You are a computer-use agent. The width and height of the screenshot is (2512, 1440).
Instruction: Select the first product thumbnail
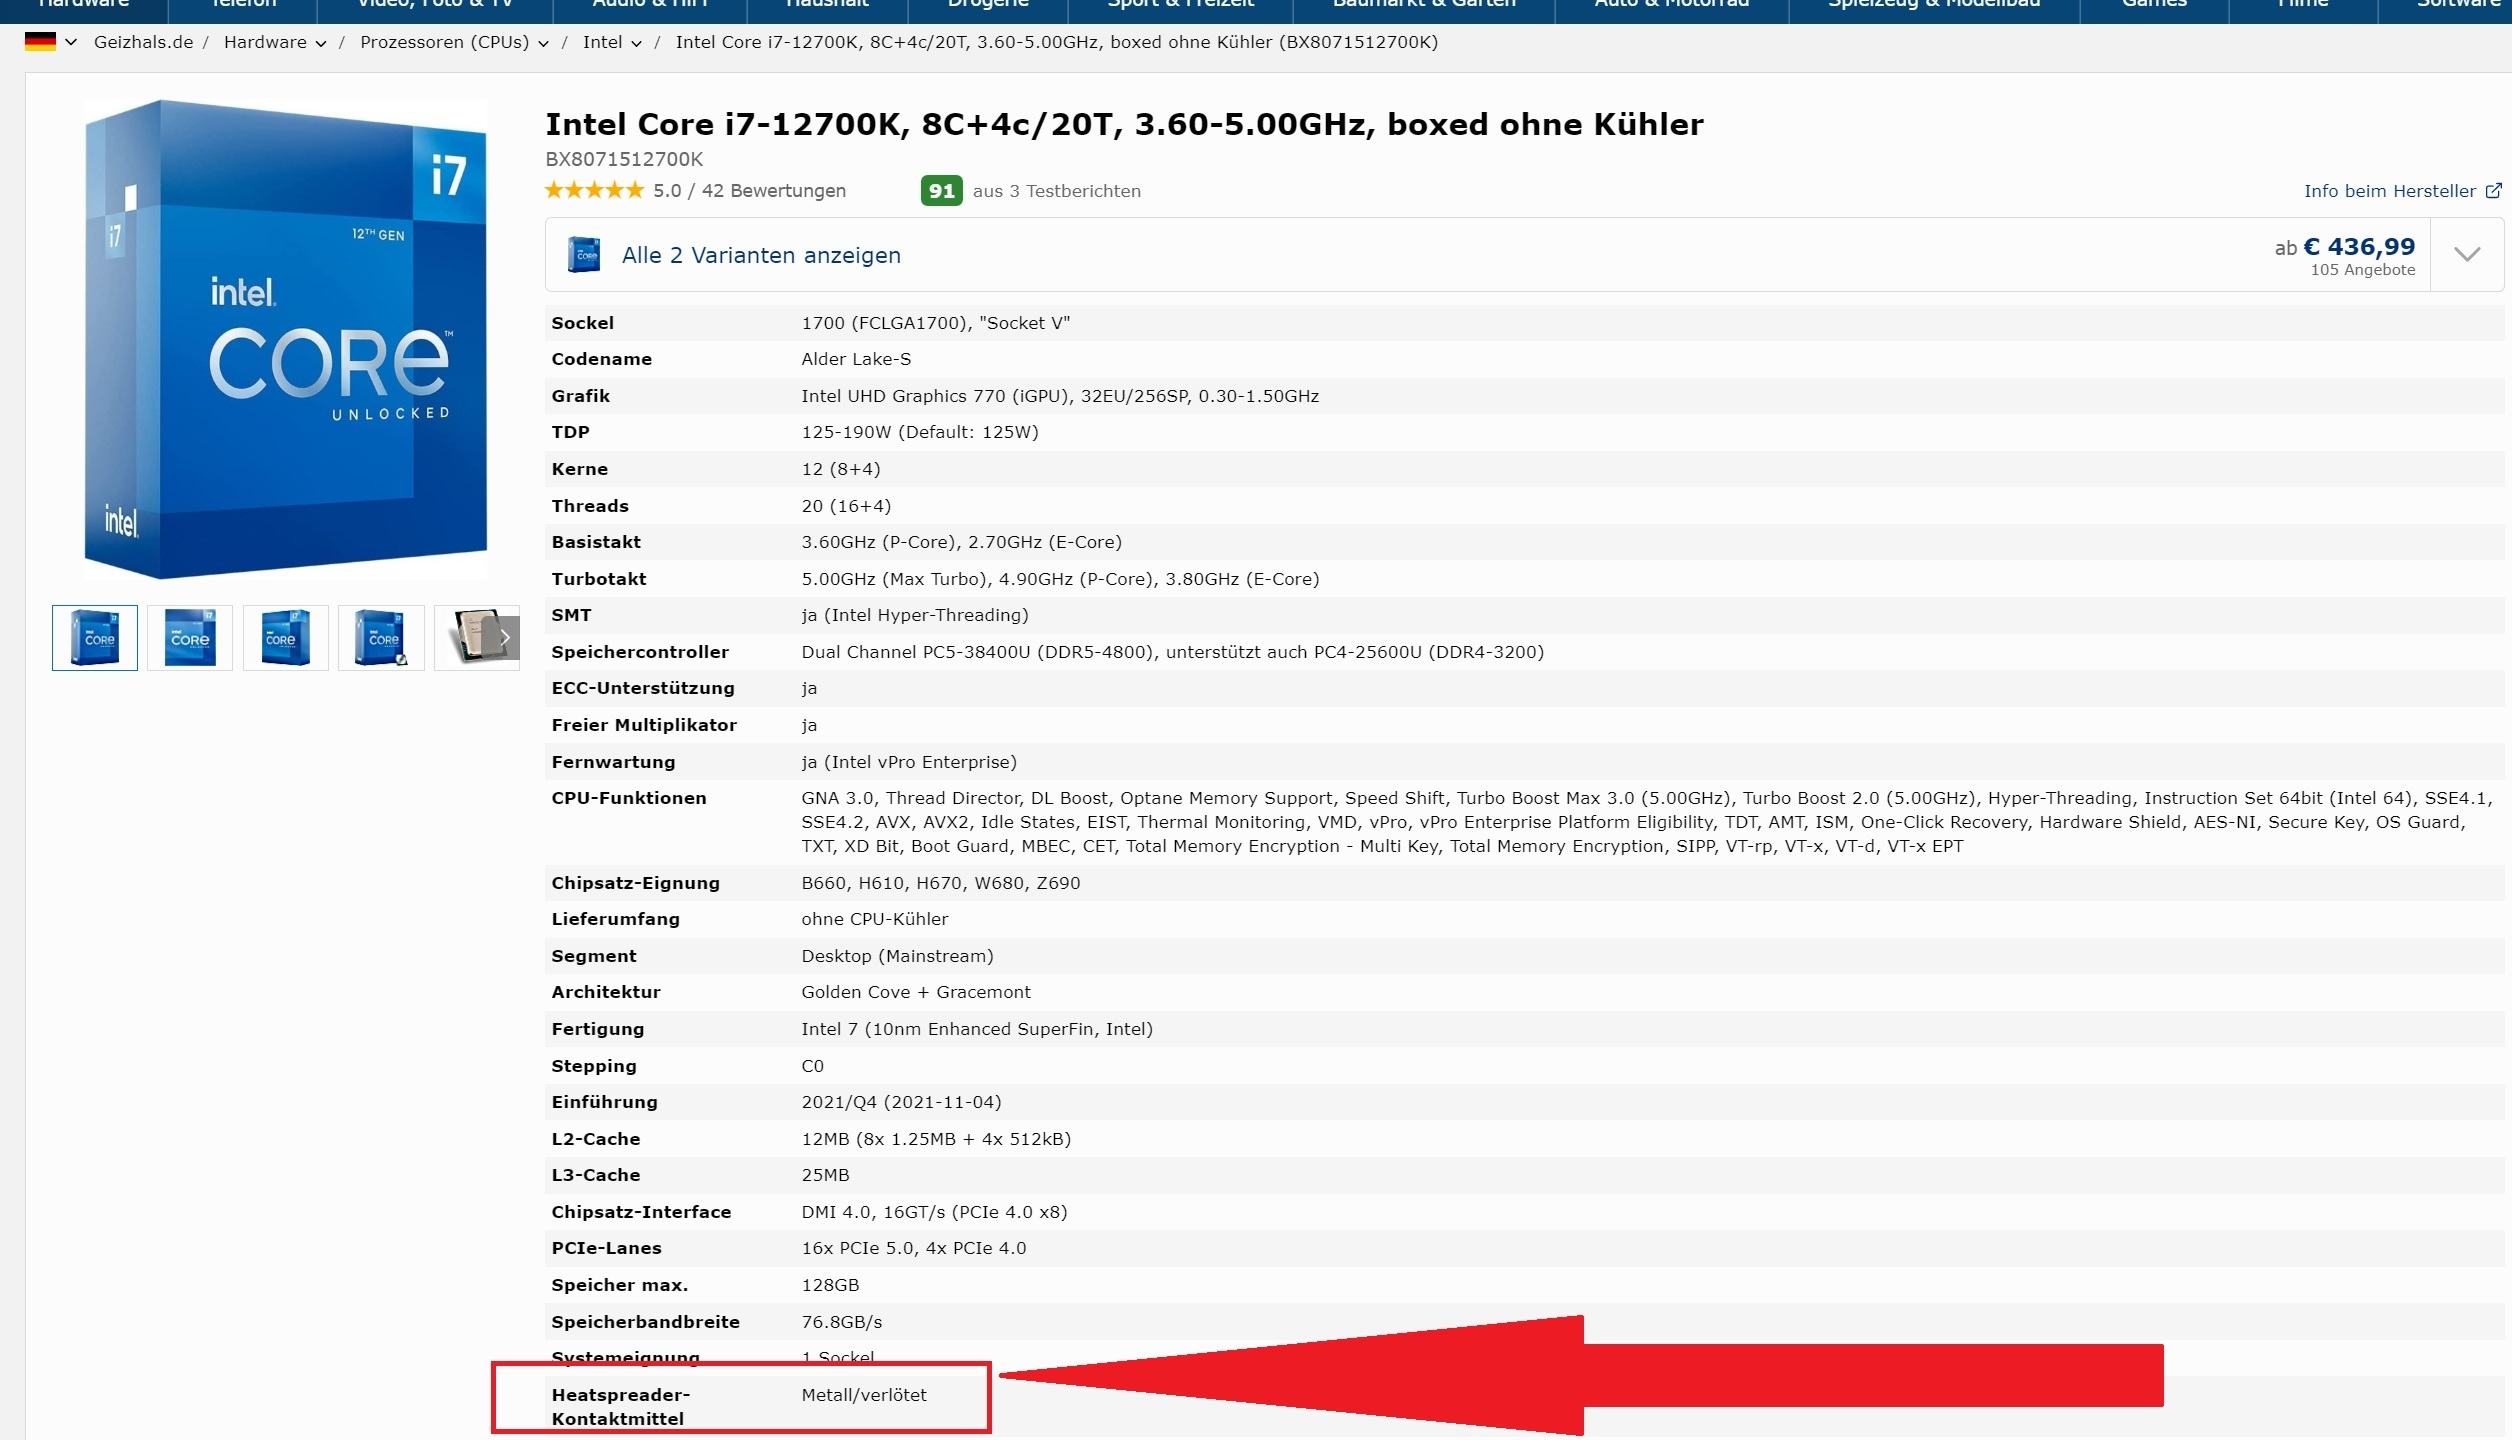95,637
